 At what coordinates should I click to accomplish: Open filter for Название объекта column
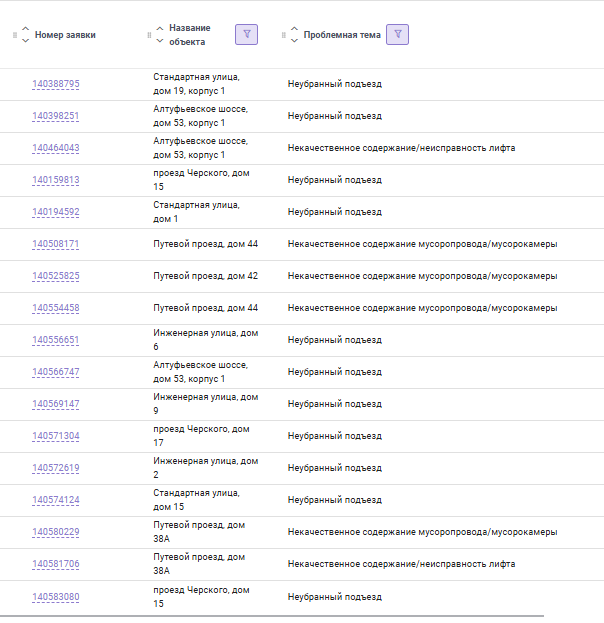coord(246,35)
